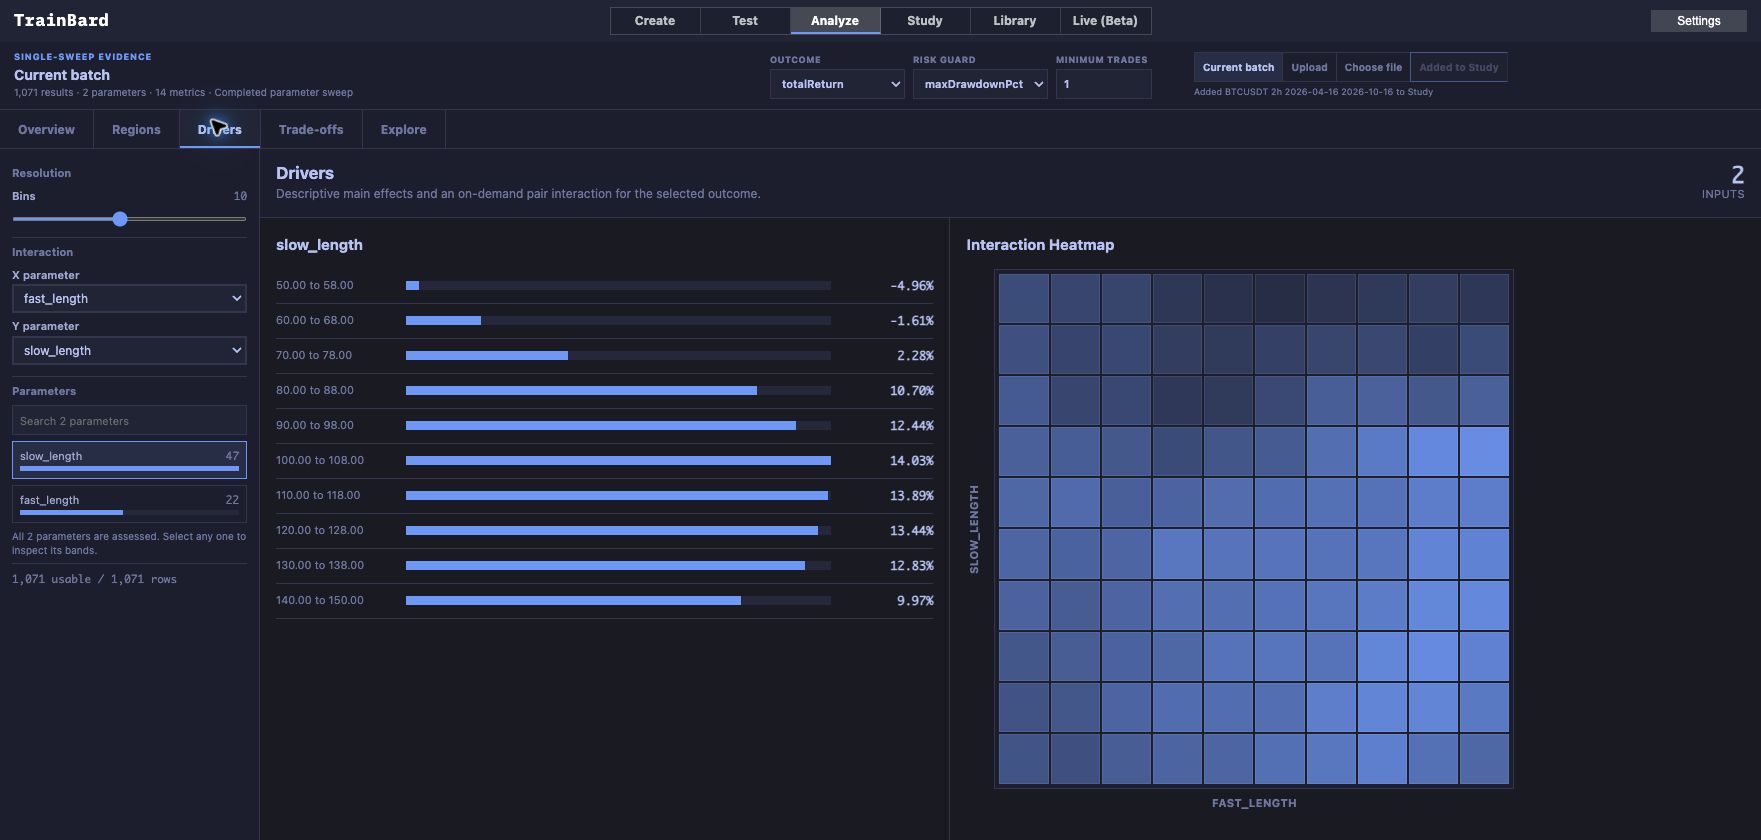Screen dimensions: 1761x840
Task: Click the 80.00 to 88.00 band label
Action: [315, 390]
